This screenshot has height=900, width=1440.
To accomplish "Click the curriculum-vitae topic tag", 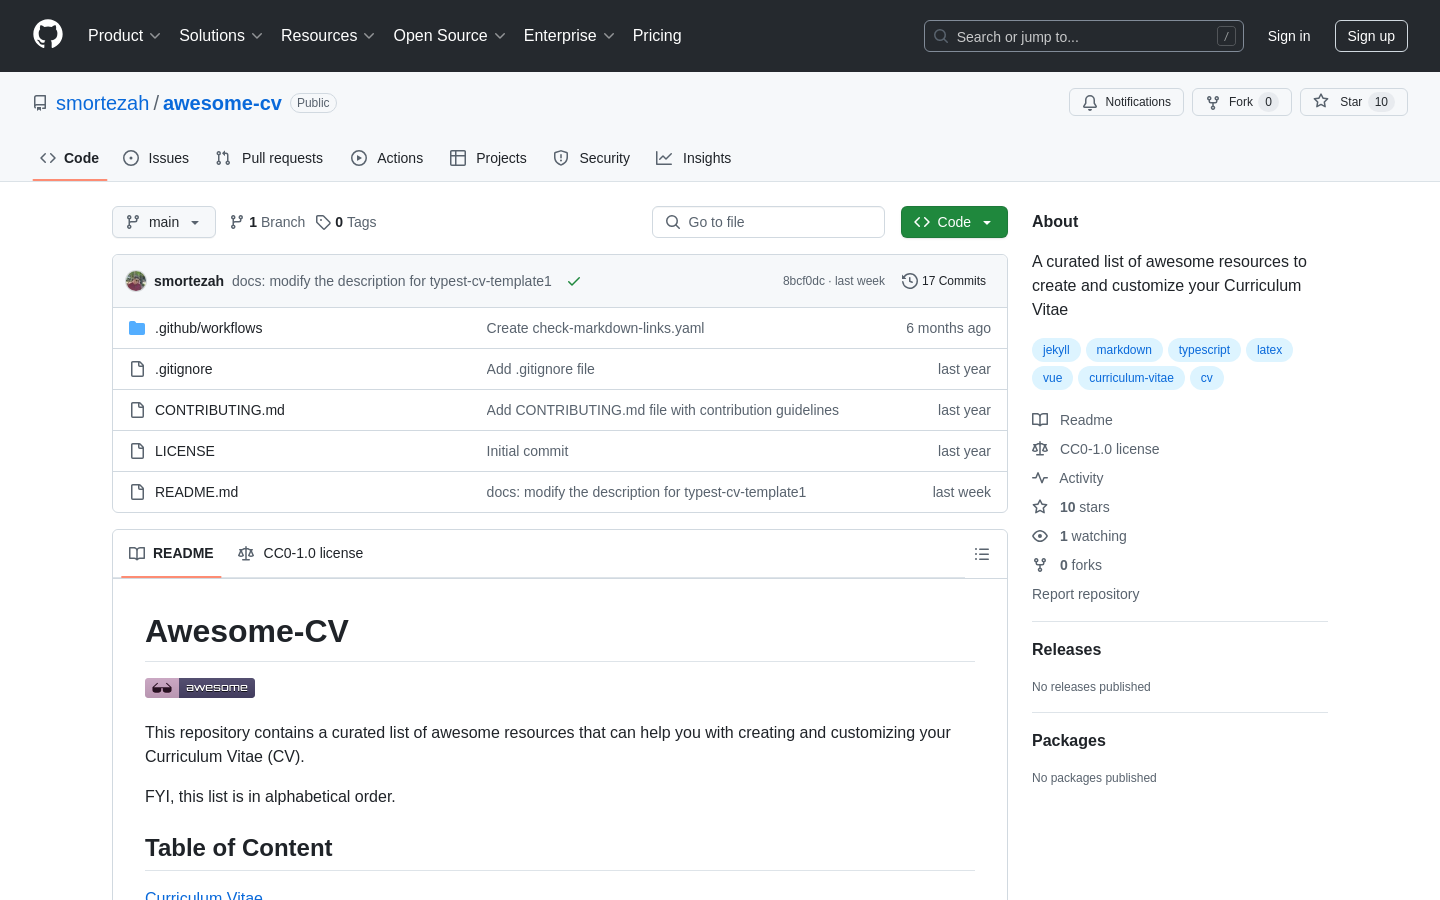I will (x=1131, y=378).
